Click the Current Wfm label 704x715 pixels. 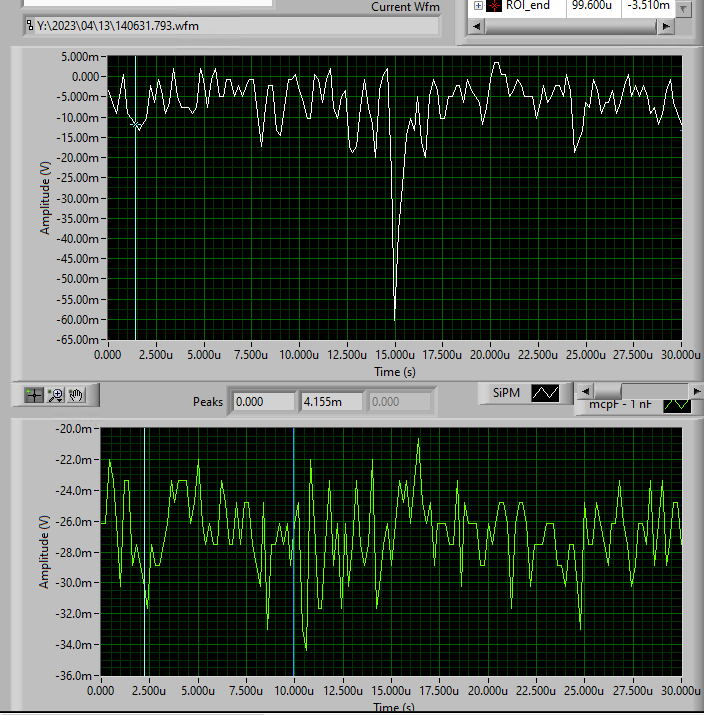(x=405, y=7)
